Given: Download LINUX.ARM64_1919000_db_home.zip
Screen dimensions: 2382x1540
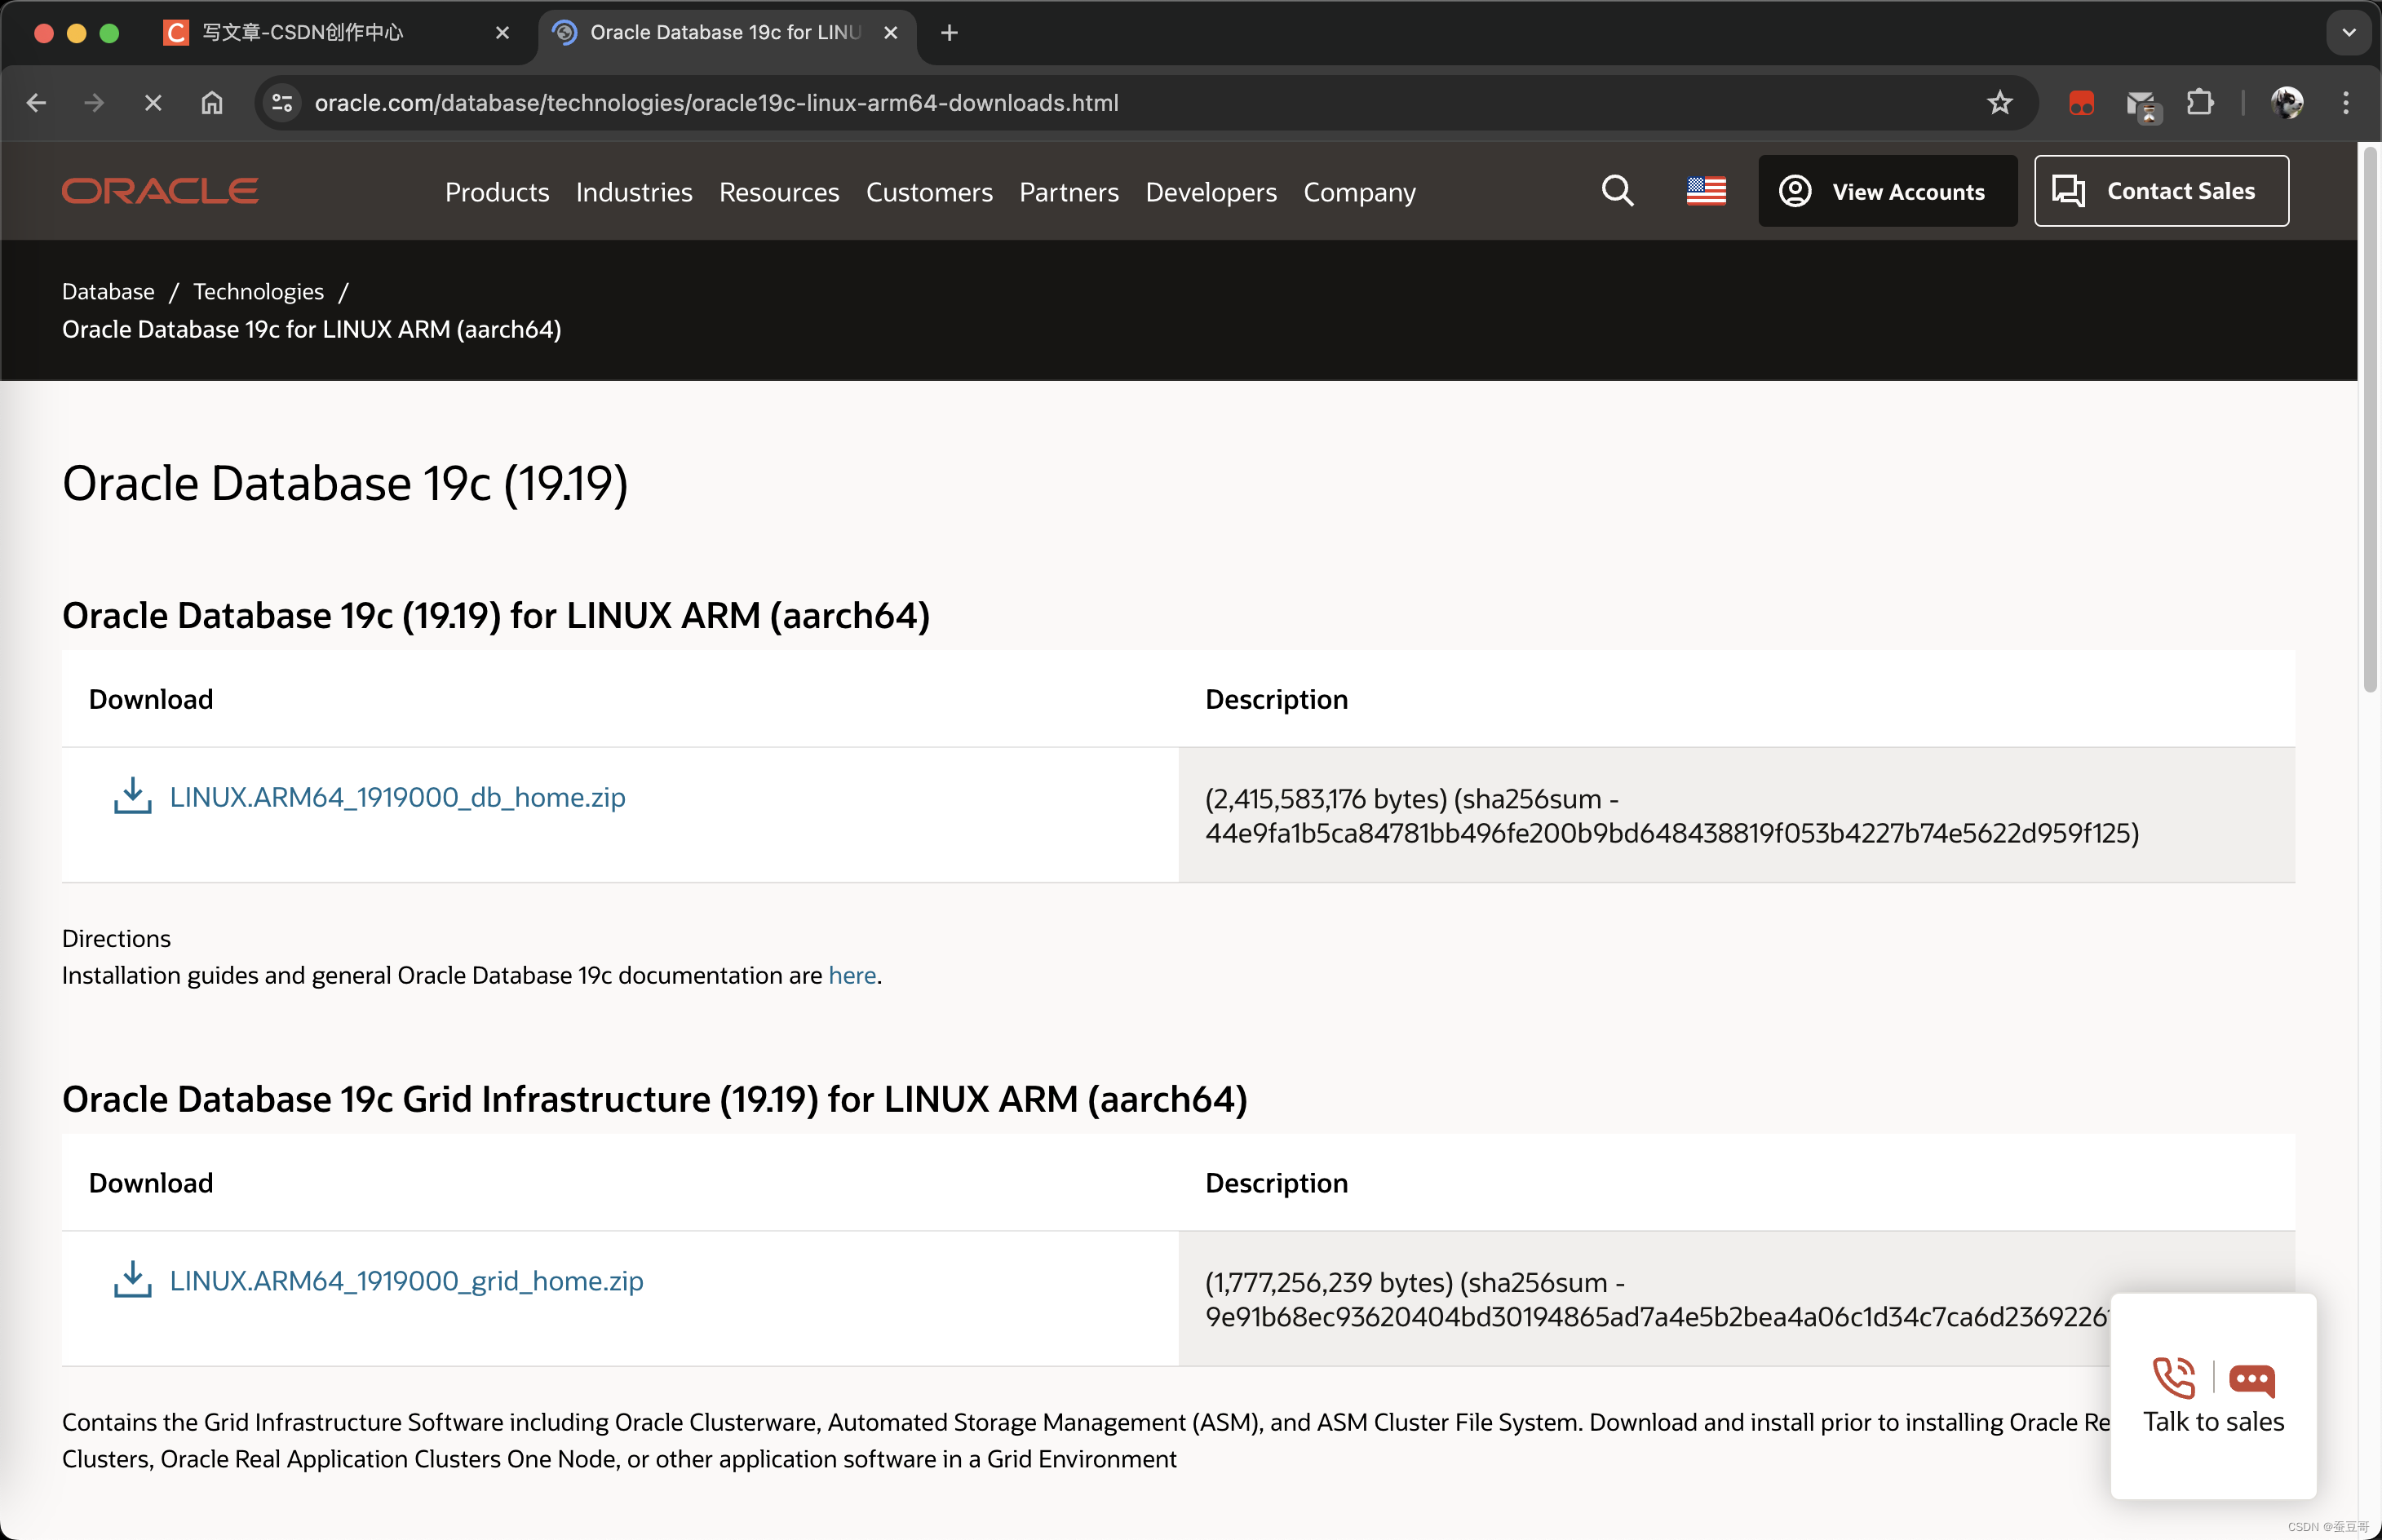Looking at the screenshot, I should (397, 797).
